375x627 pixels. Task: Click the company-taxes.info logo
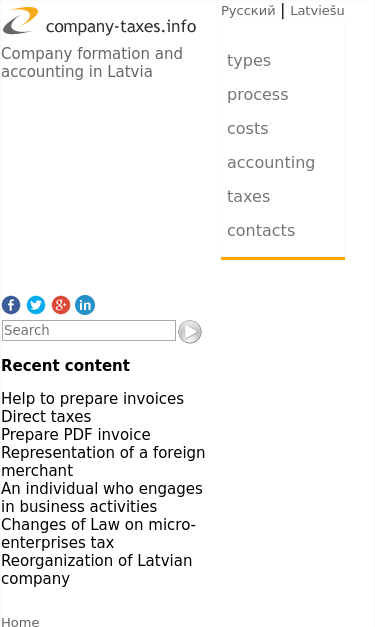[x=100, y=21]
